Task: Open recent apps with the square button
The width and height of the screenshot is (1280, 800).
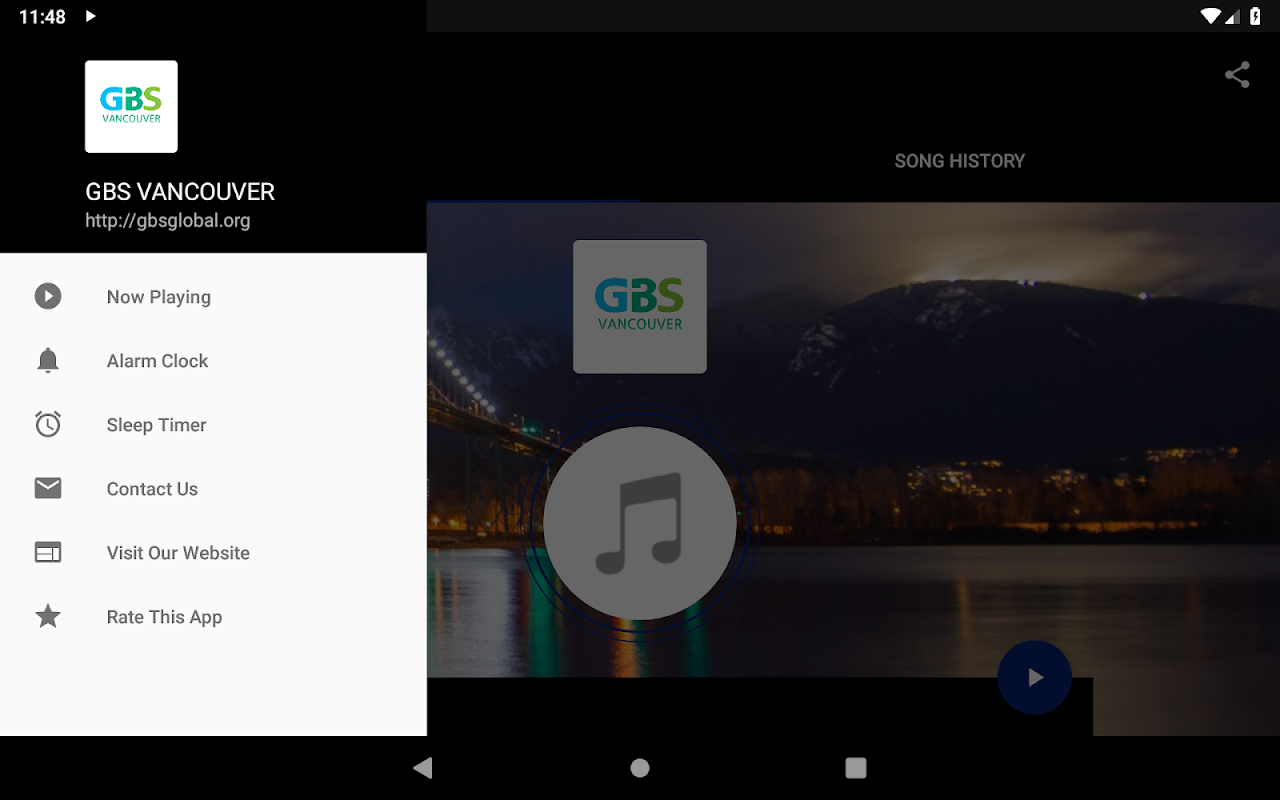Action: point(856,768)
